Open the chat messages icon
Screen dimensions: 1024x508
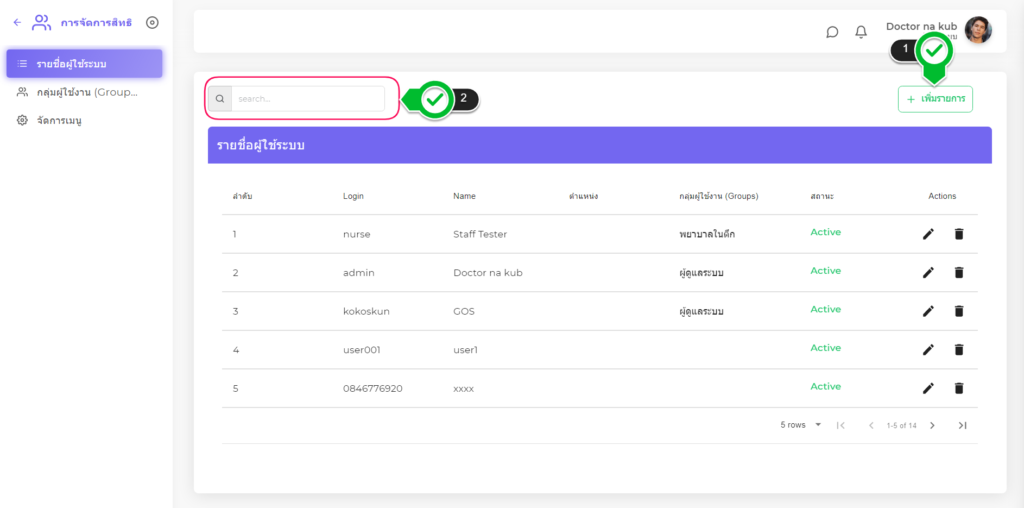click(x=832, y=32)
